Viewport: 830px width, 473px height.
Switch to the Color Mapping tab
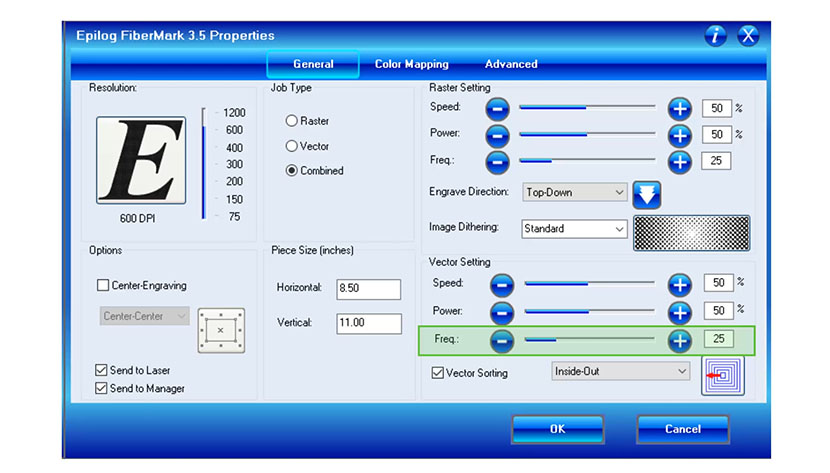tap(411, 64)
